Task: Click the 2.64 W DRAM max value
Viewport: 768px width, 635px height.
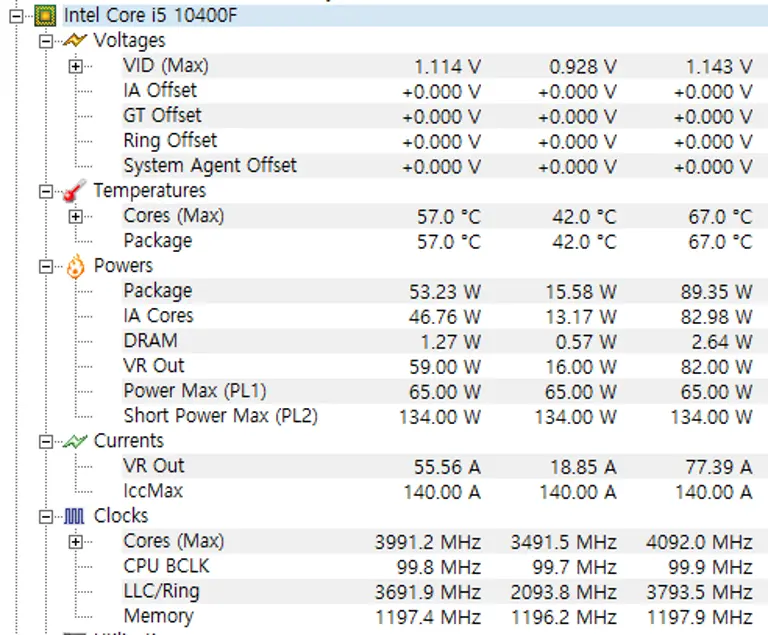Action: click(722, 342)
